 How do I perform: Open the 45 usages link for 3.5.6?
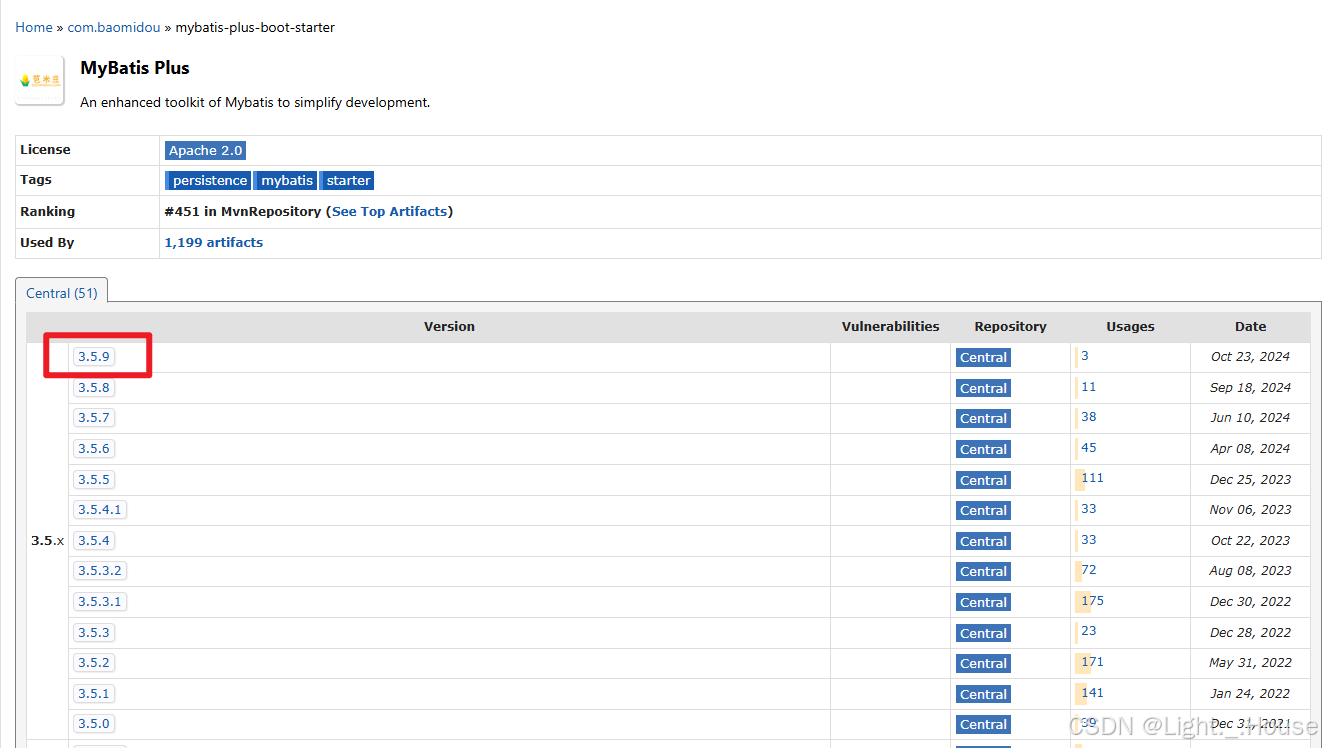(1089, 448)
